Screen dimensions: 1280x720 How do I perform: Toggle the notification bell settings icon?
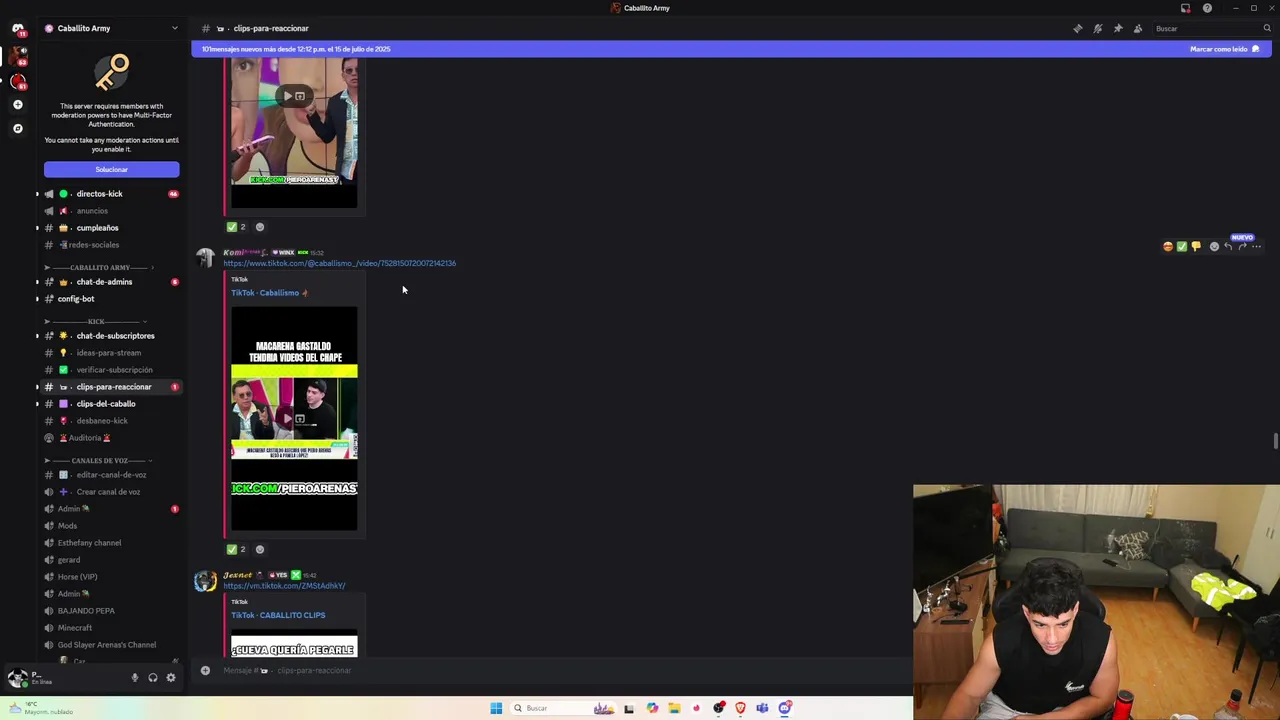[x=1098, y=28]
